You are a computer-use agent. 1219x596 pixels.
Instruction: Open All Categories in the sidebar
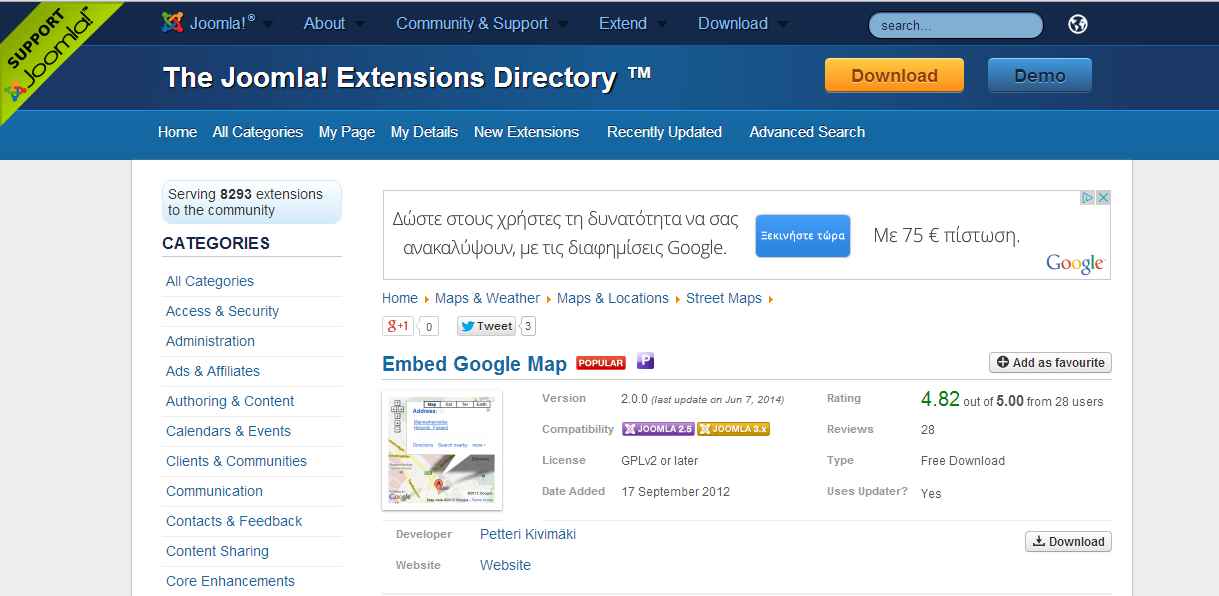click(x=210, y=281)
